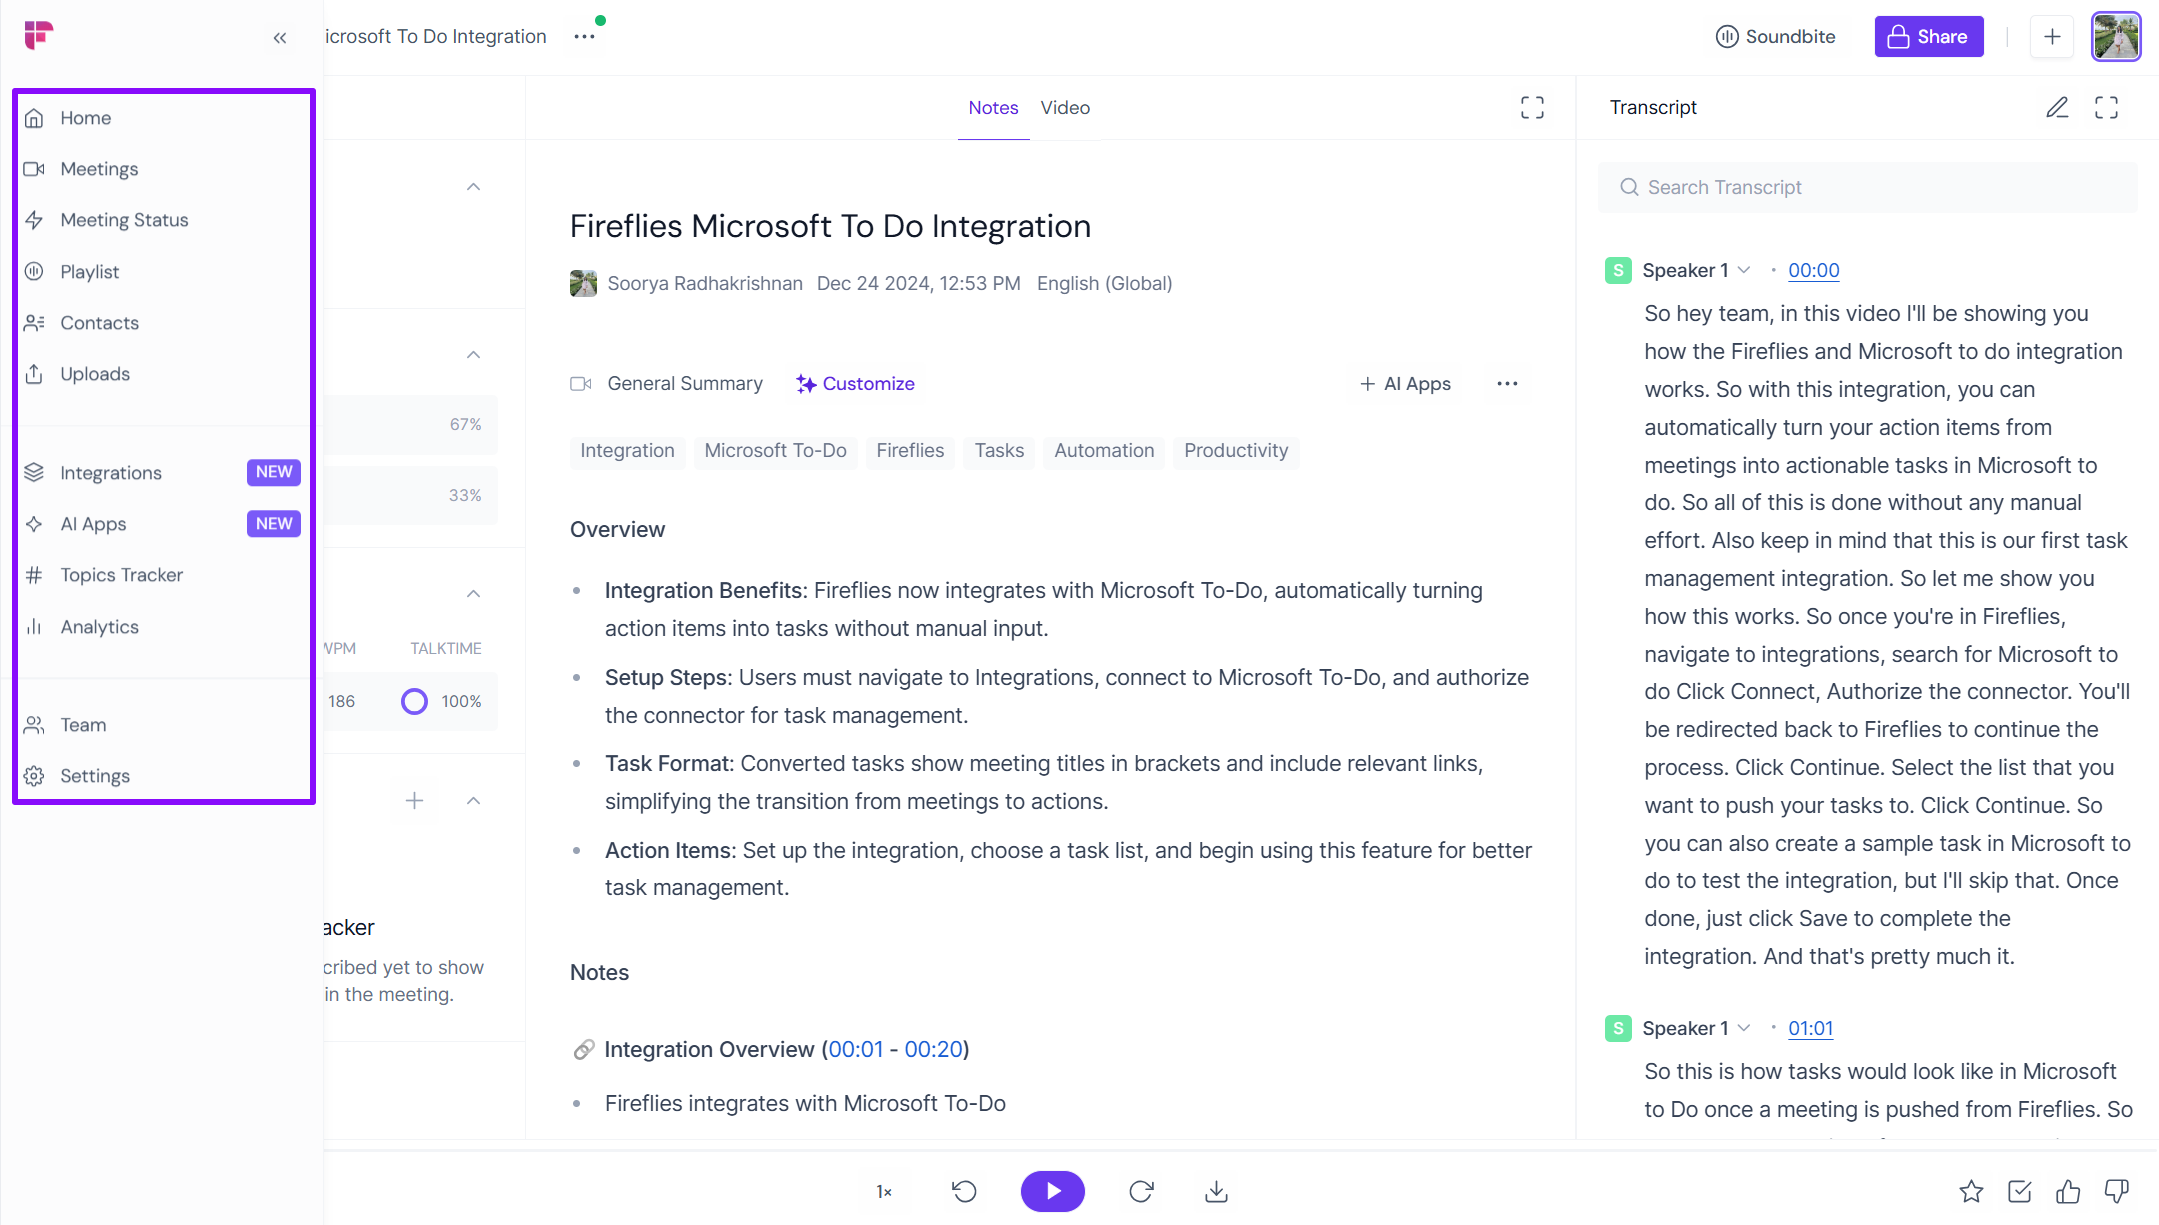Jump to timestamp 01:01 in transcript

[x=1810, y=1029]
